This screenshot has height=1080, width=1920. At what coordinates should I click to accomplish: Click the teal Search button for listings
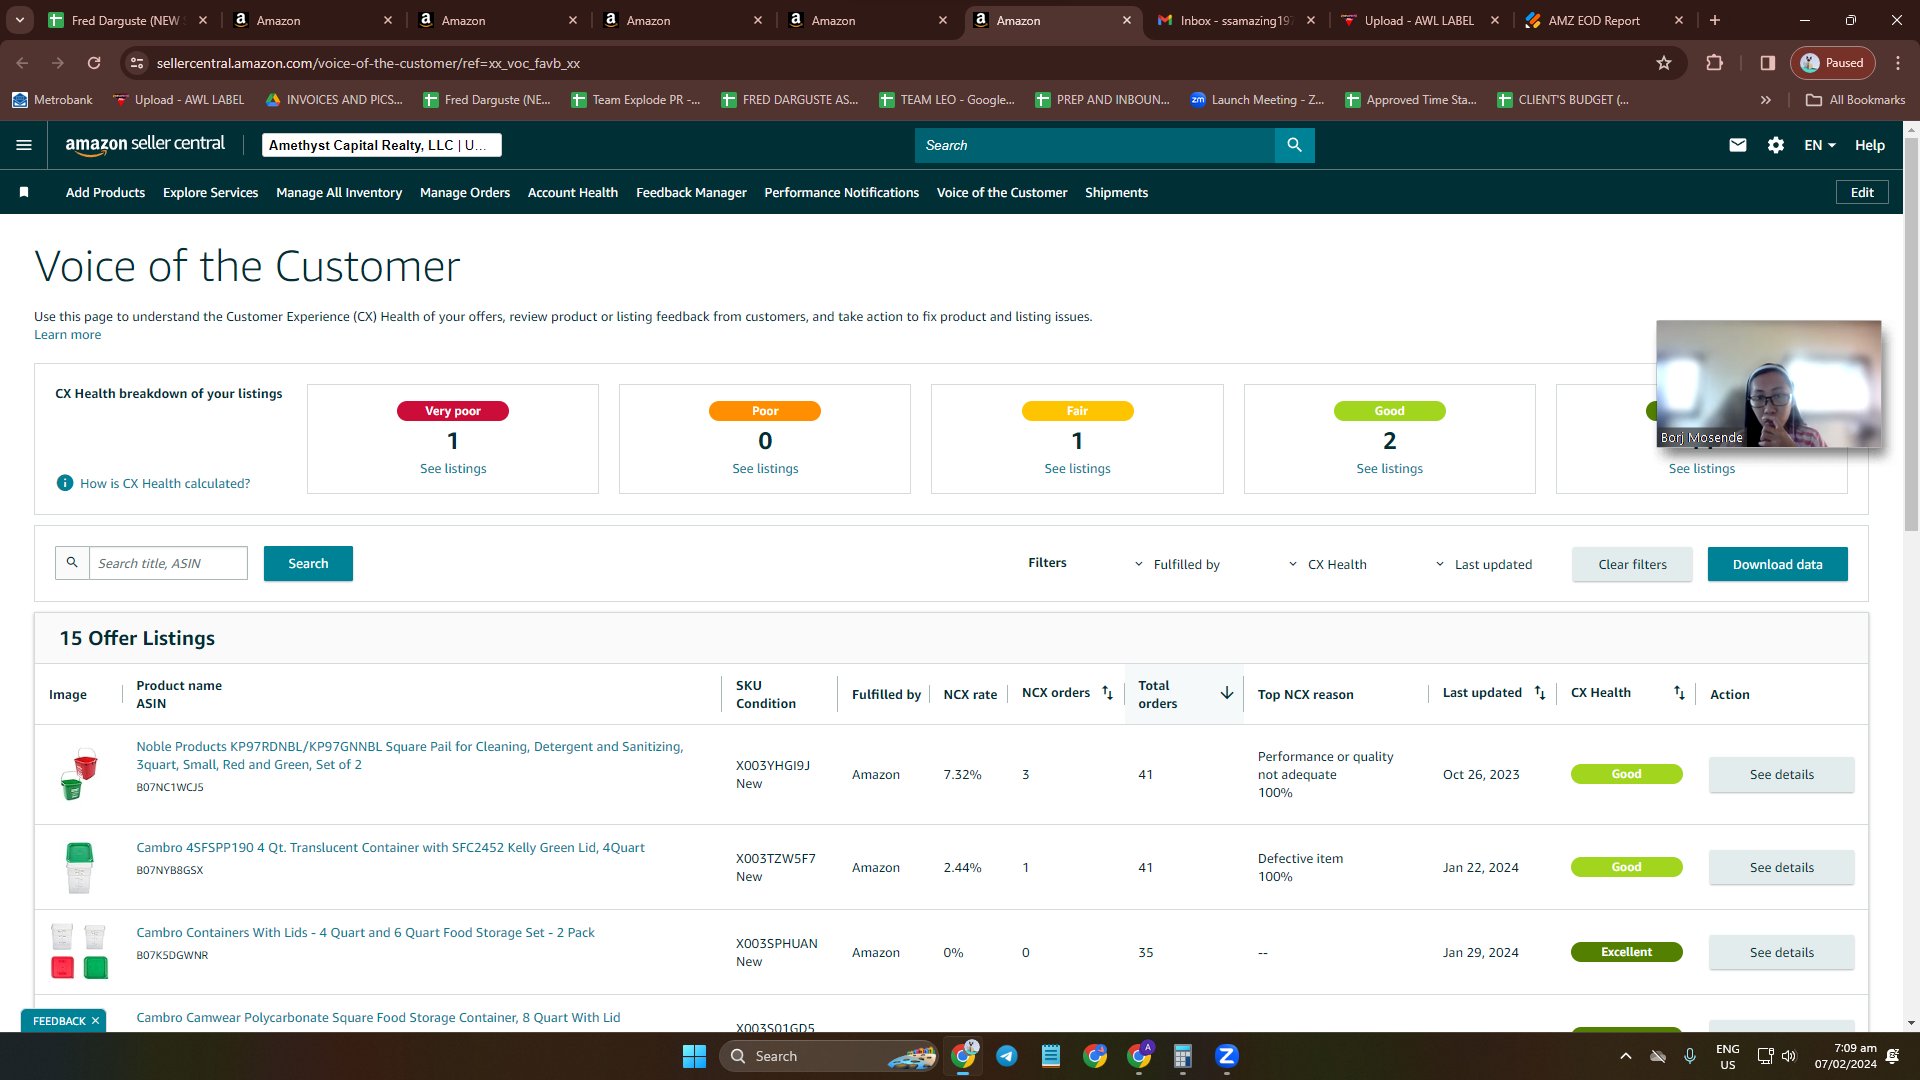tap(308, 563)
